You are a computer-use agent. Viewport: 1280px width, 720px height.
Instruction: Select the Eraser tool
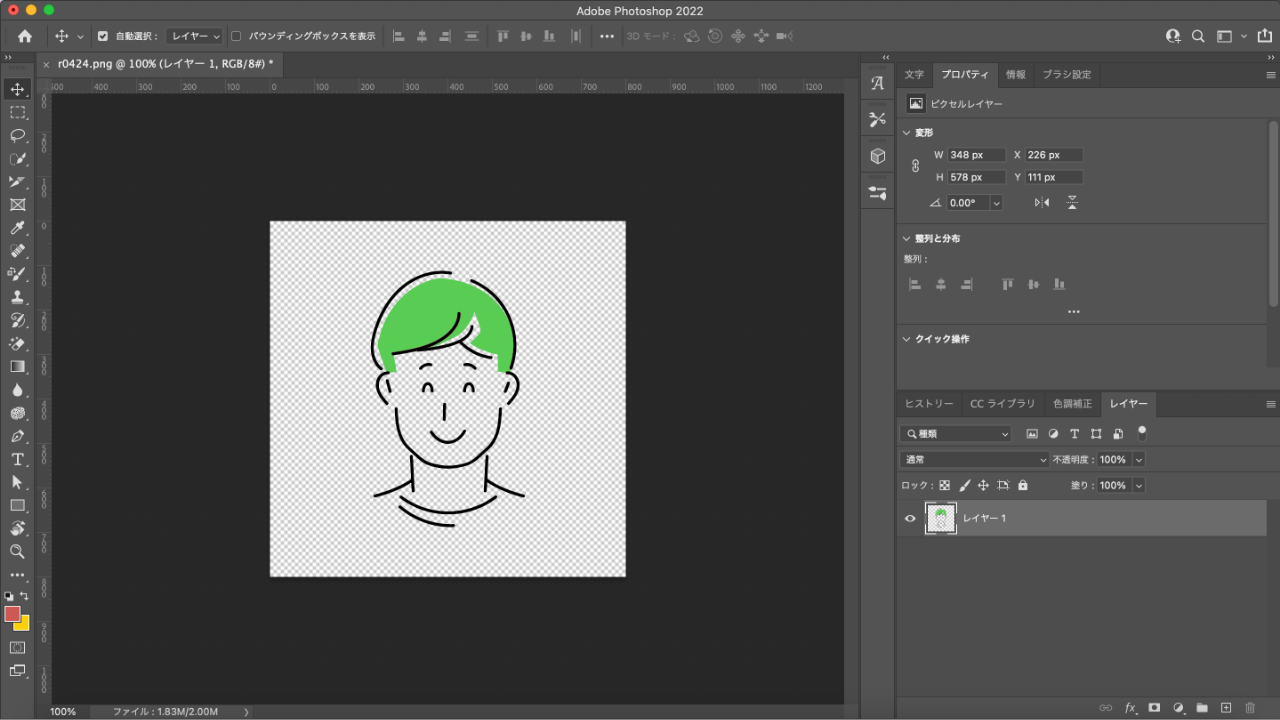pyautogui.click(x=18, y=343)
